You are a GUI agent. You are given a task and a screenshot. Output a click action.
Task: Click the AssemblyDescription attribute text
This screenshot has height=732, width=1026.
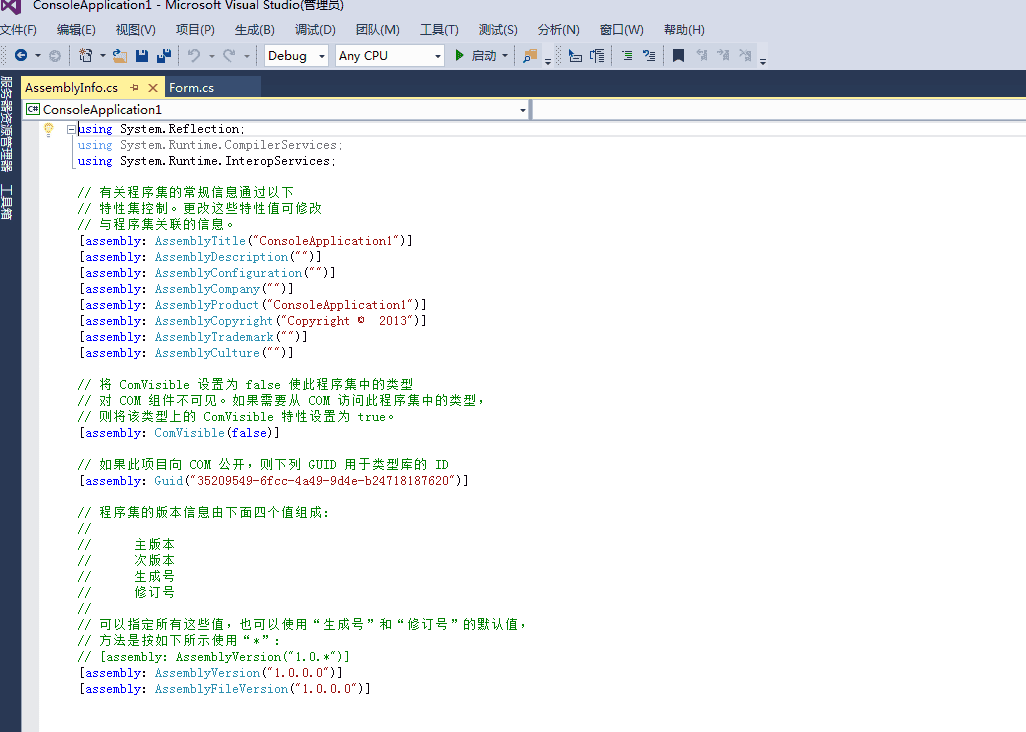[200, 257]
